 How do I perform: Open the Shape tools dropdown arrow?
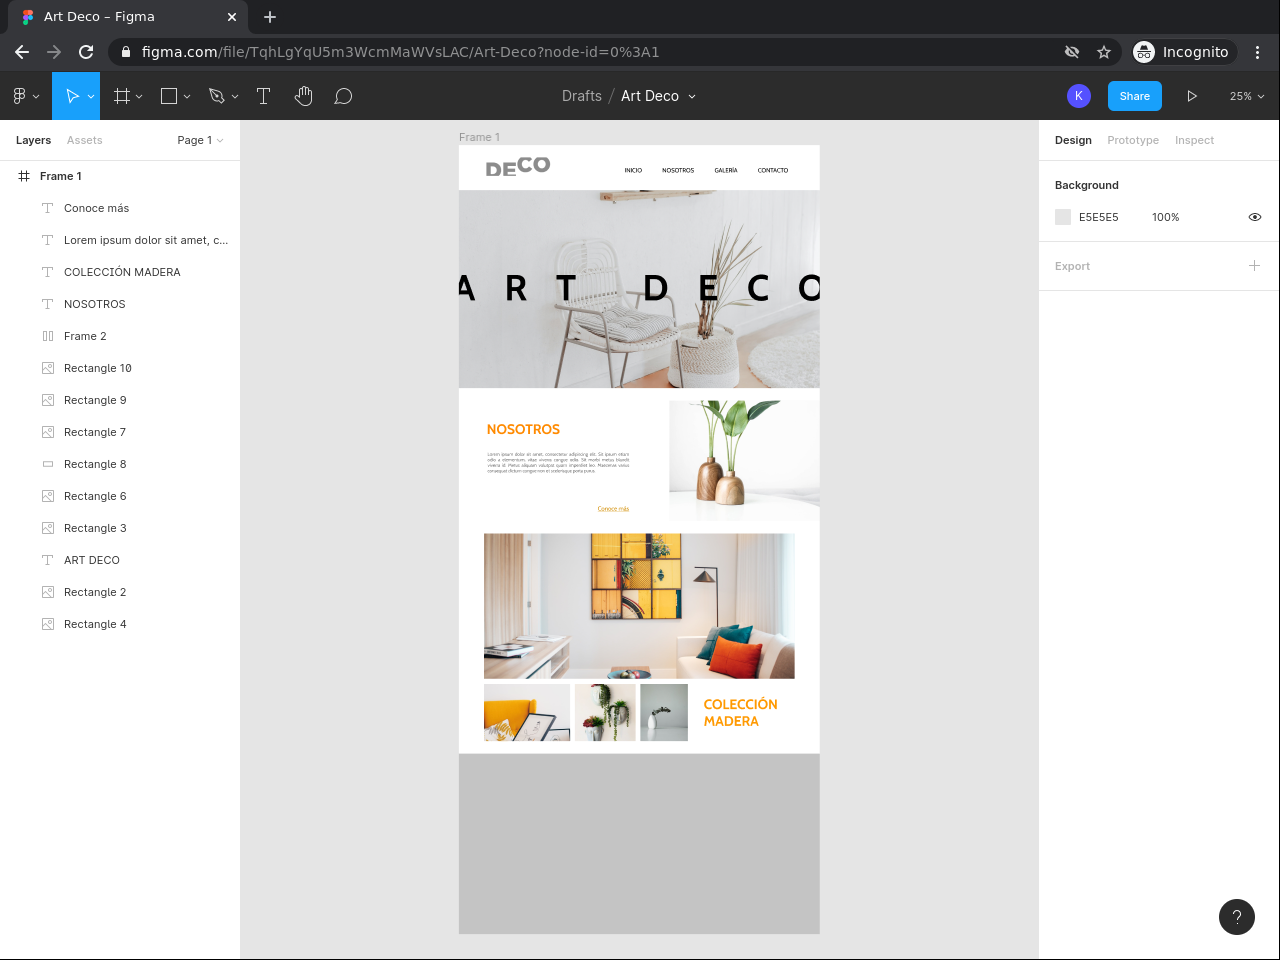(x=187, y=96)
